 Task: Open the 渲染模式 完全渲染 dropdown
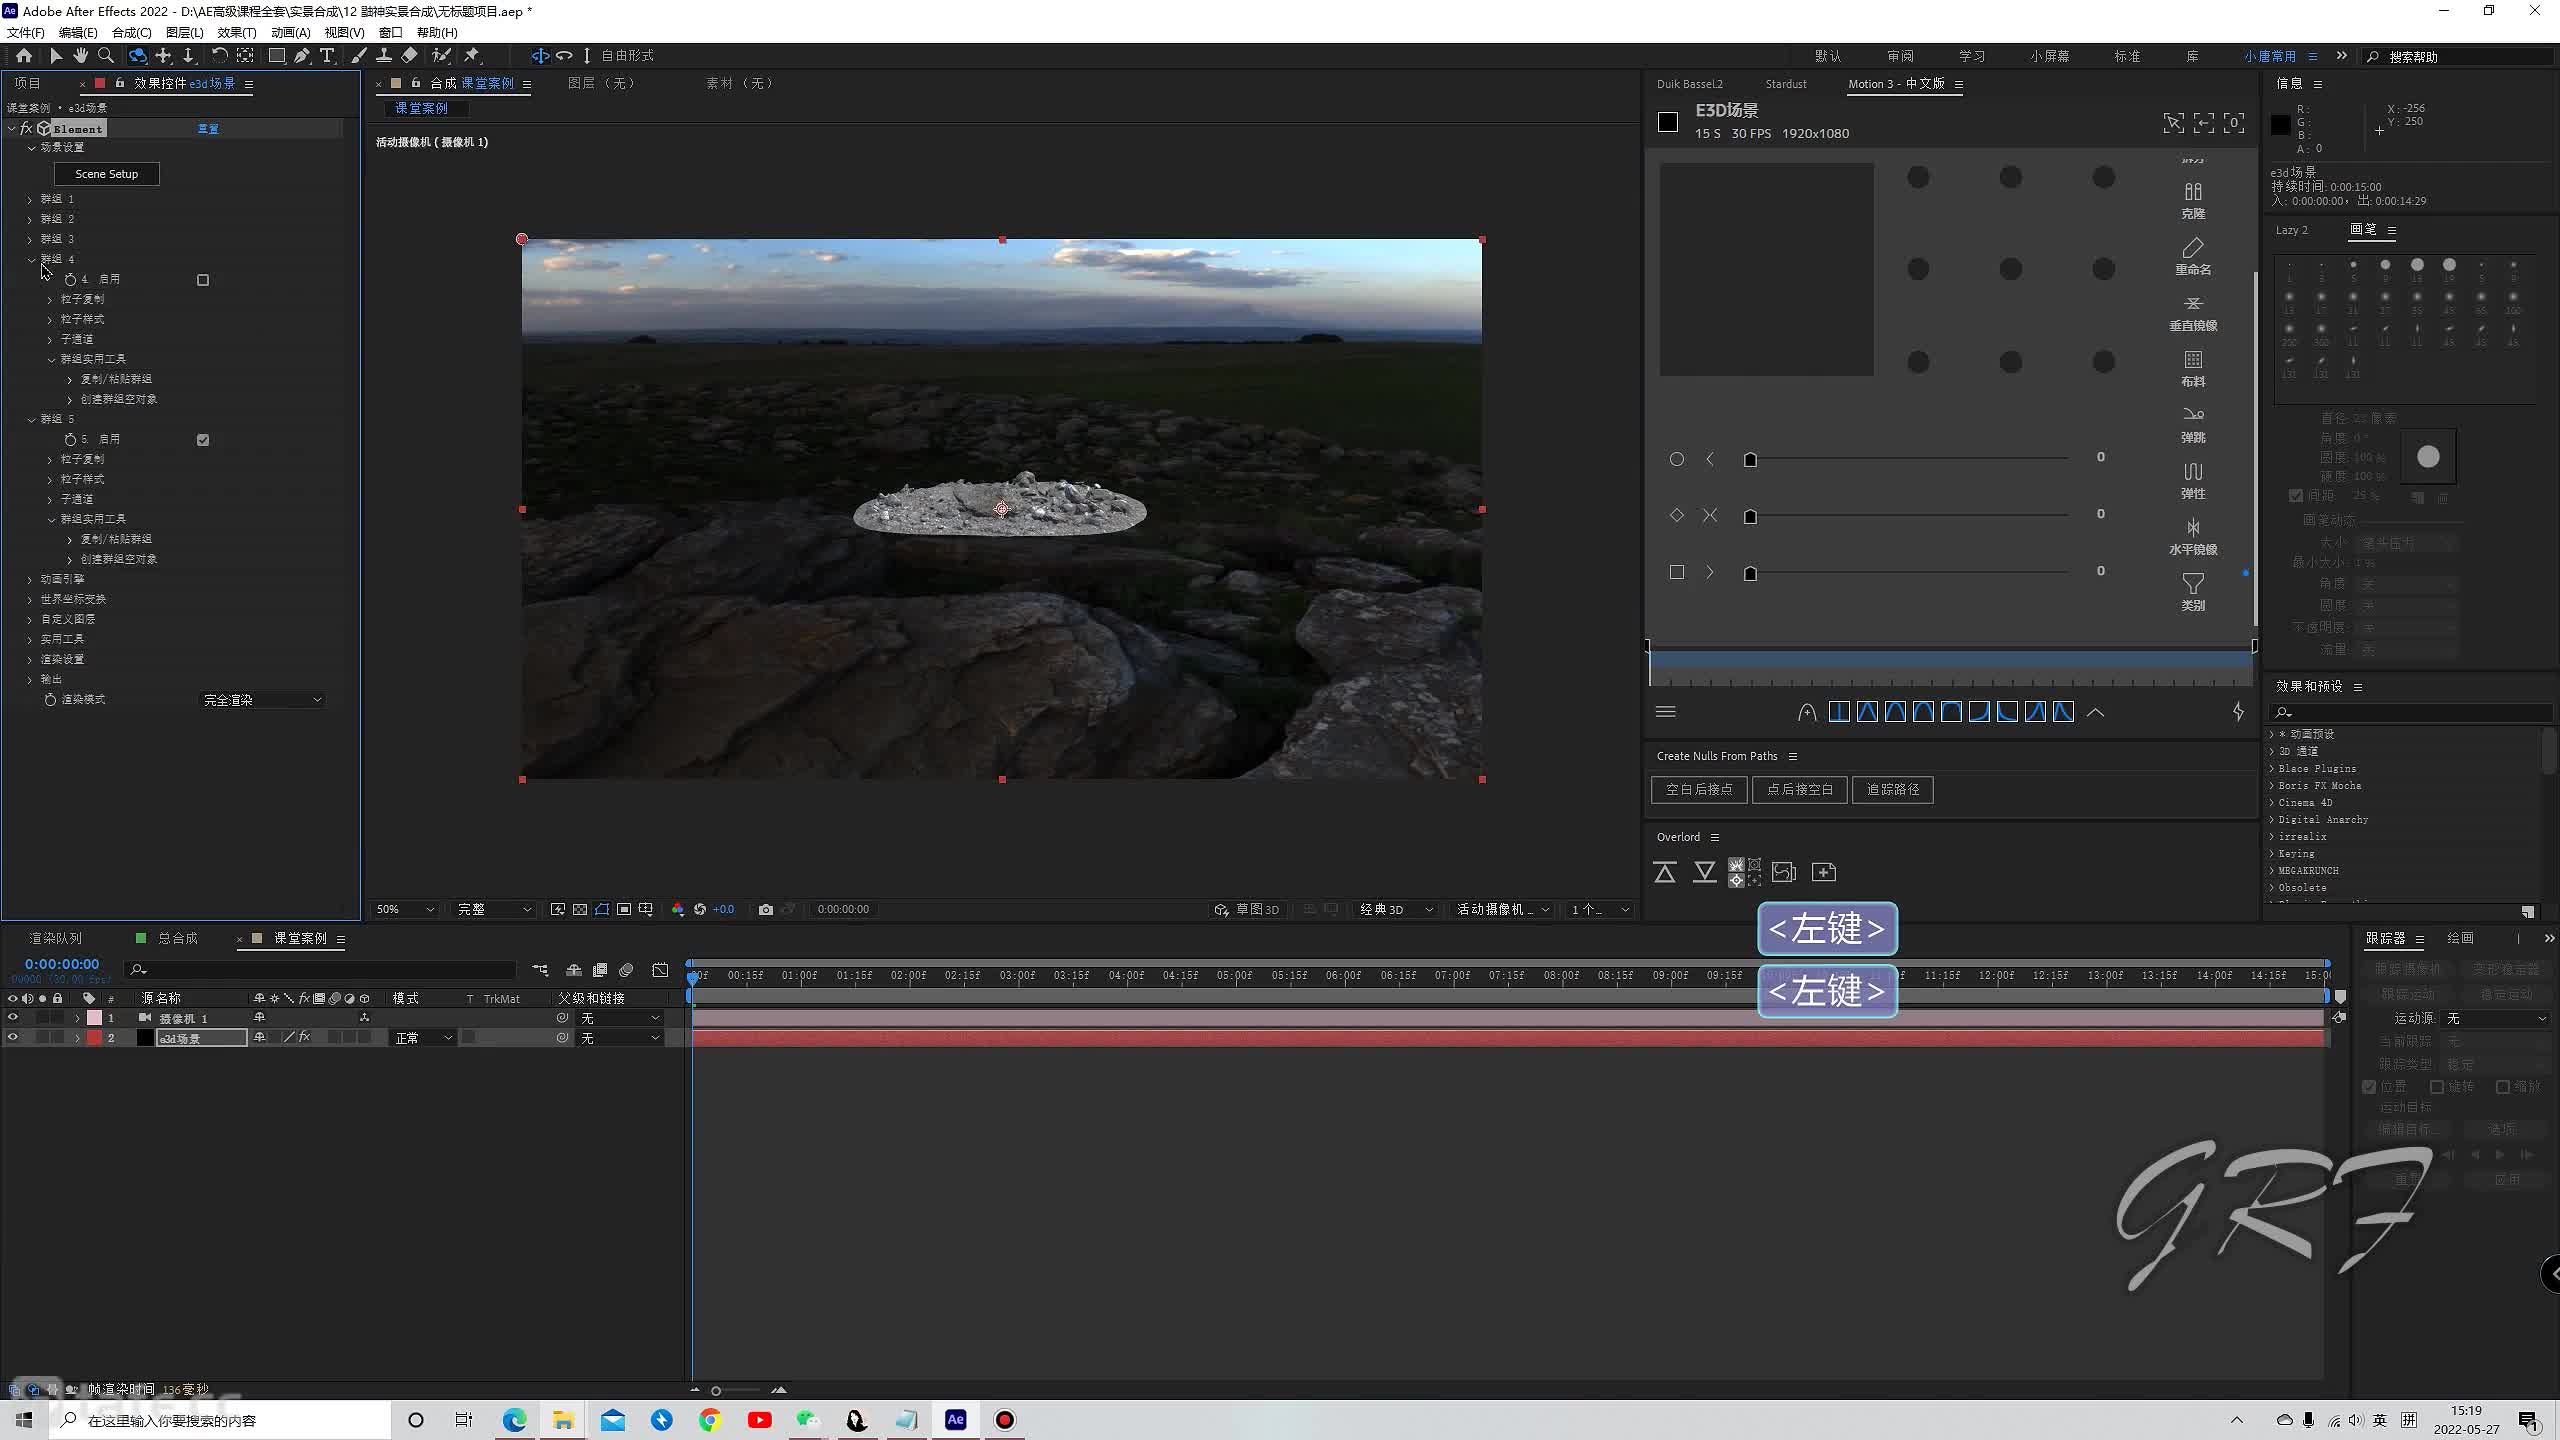point(262,700)
